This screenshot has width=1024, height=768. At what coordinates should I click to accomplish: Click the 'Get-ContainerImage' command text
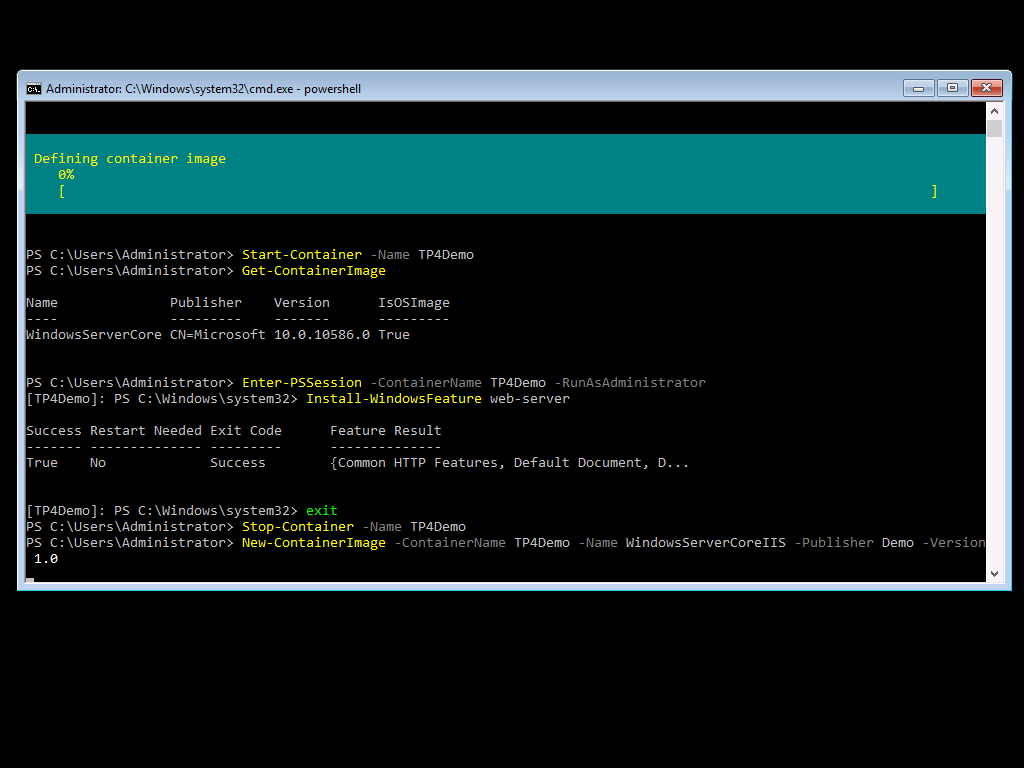(x=313, y=271)
